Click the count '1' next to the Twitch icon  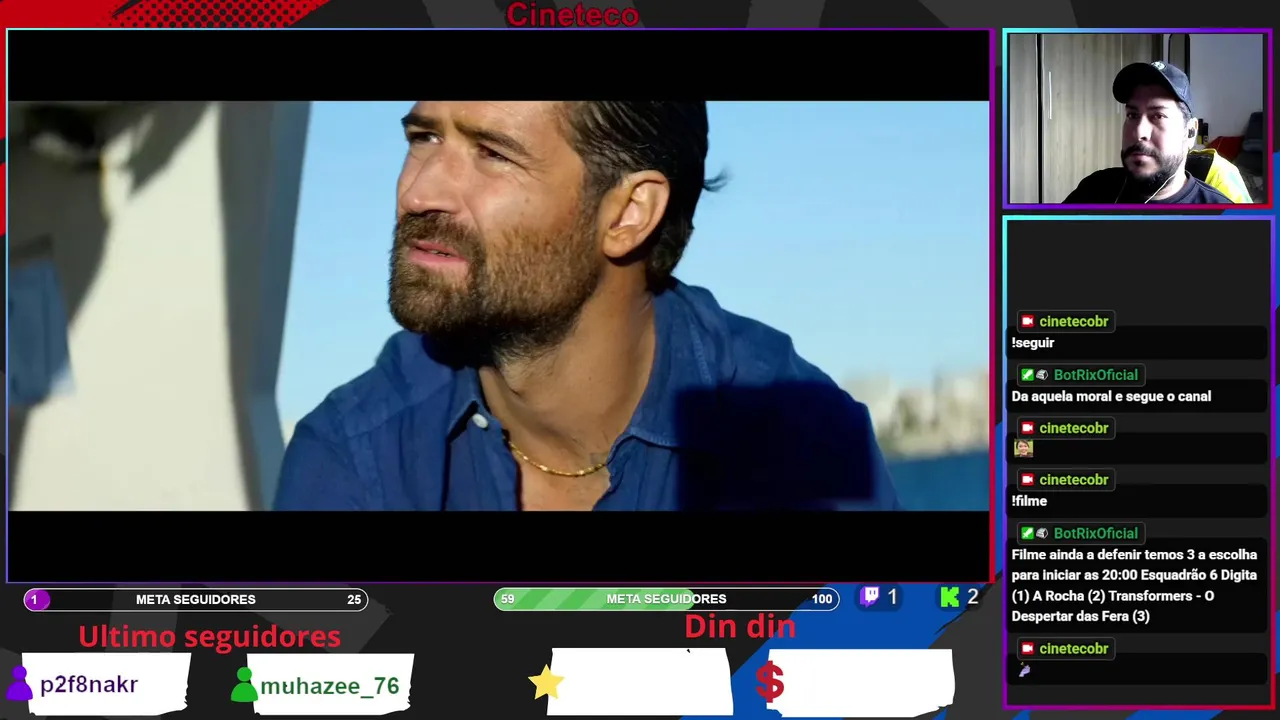pyautogui.click(x=892, y=597)
